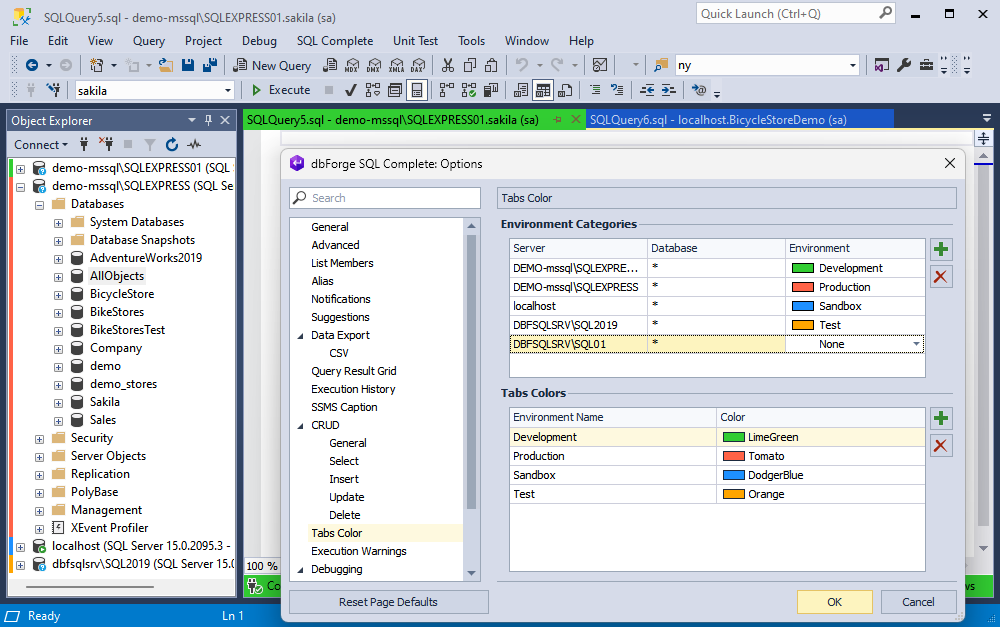Click the Save All icon
Viewport: 1000px width, 627px height.
pos(210,65)
